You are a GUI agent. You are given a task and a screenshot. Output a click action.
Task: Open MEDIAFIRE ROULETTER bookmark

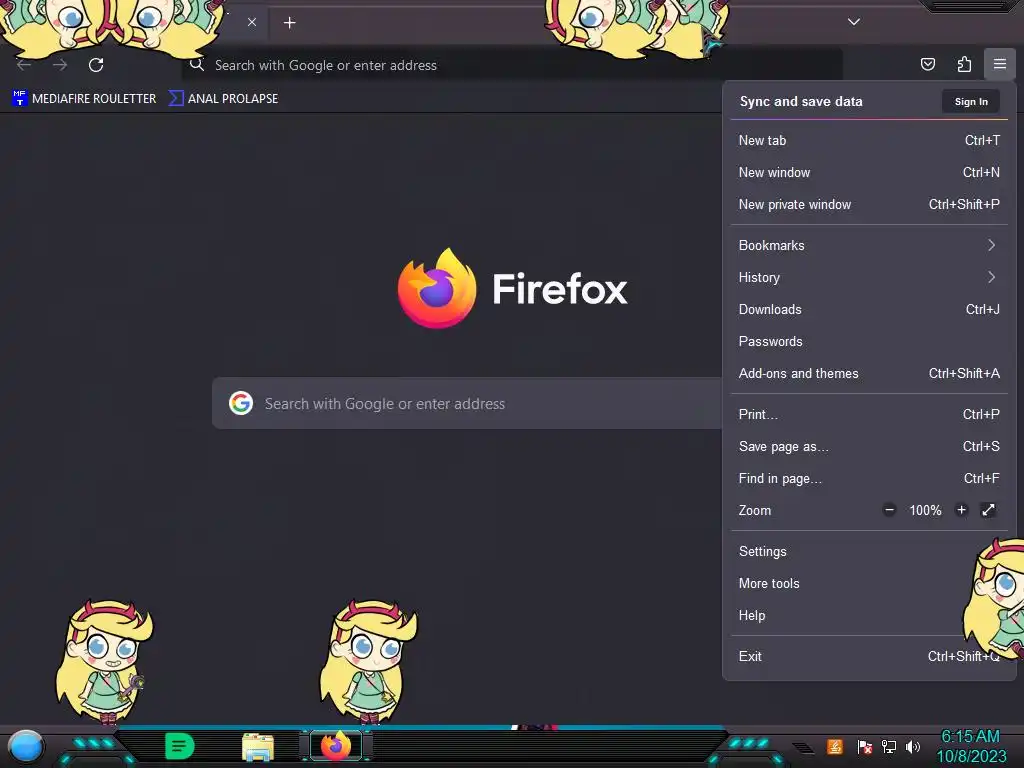pyautogui.click(x=84, y=99)
